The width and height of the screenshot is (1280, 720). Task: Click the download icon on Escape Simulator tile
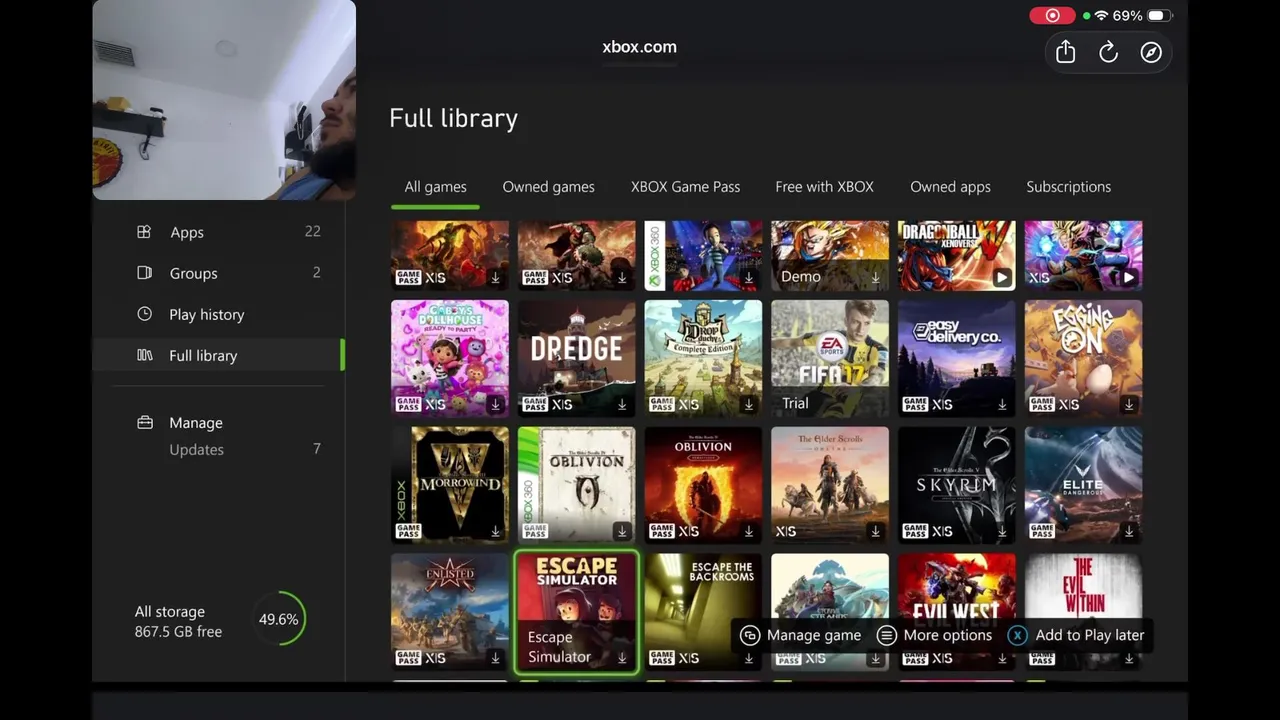622,658
